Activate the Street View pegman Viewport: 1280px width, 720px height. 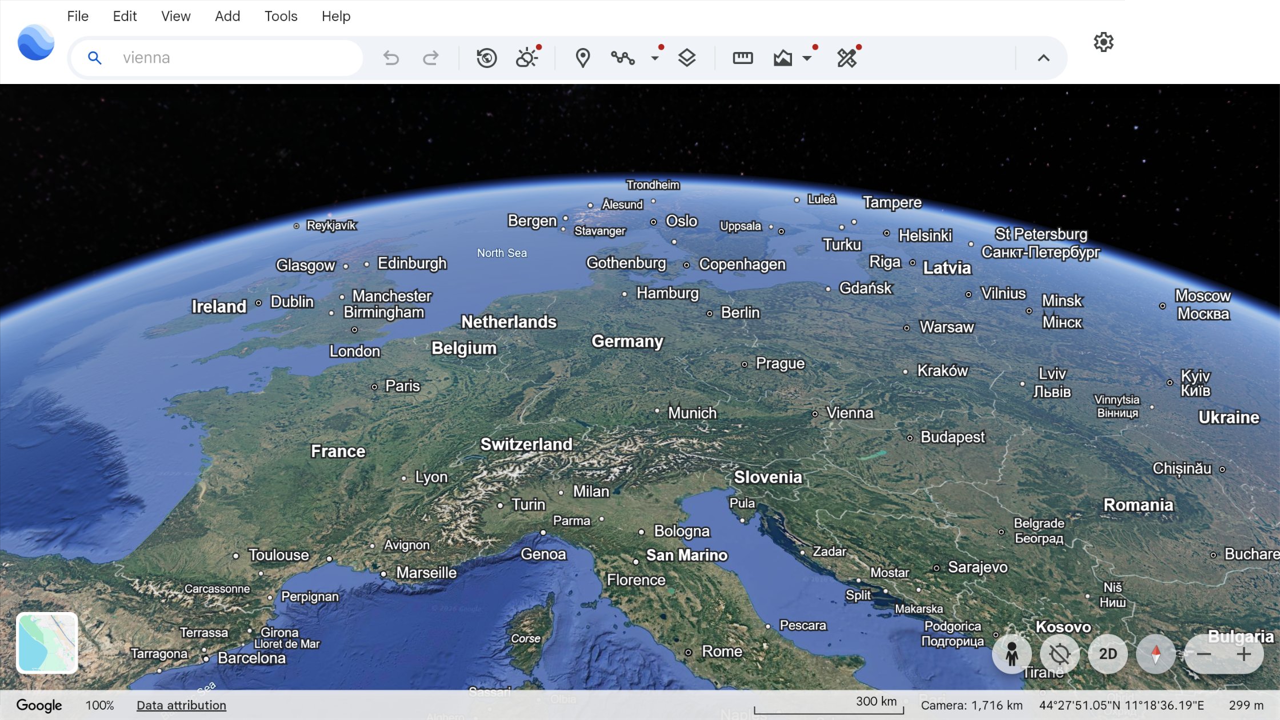pyautogui.click(x=1012, y=654)
